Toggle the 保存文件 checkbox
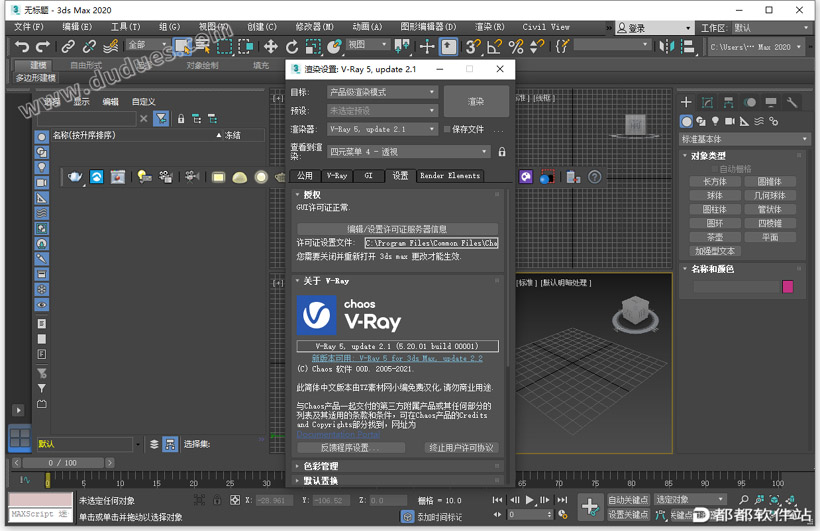Viewport: 820px width, 531px height. pyautogui.click(x=447, y=129)
